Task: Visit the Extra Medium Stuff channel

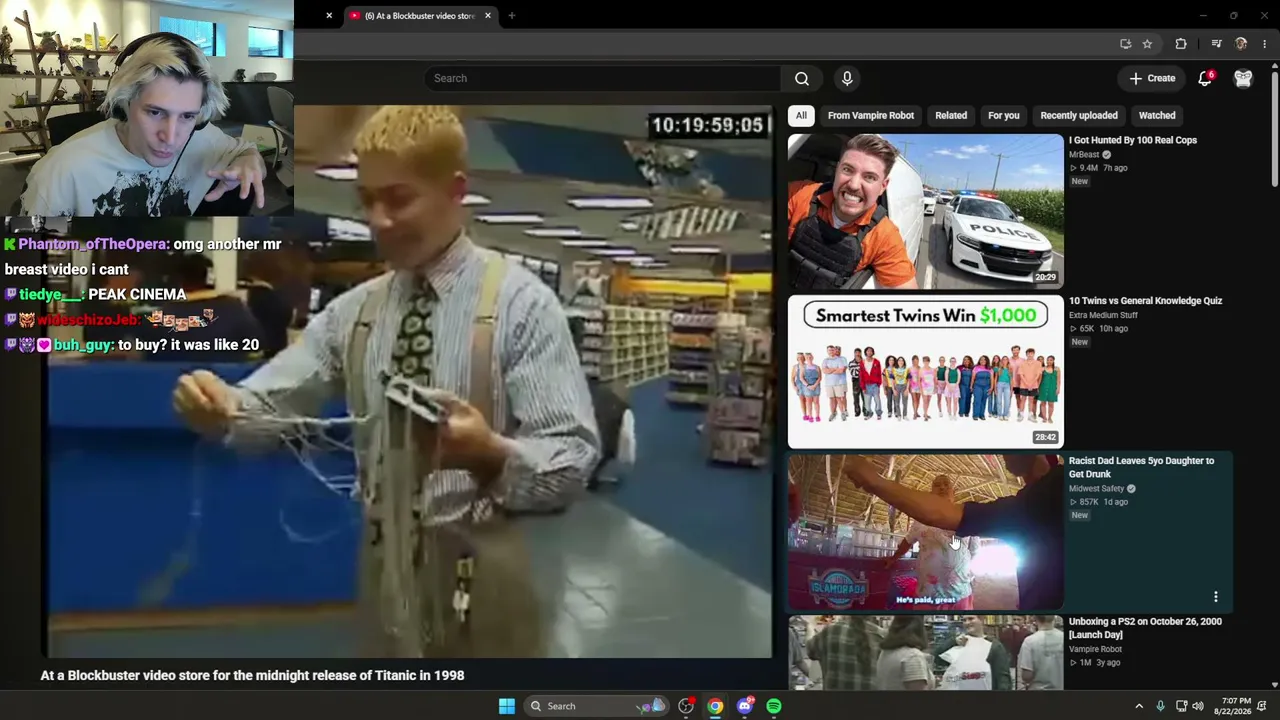Action: [1104, 315]
